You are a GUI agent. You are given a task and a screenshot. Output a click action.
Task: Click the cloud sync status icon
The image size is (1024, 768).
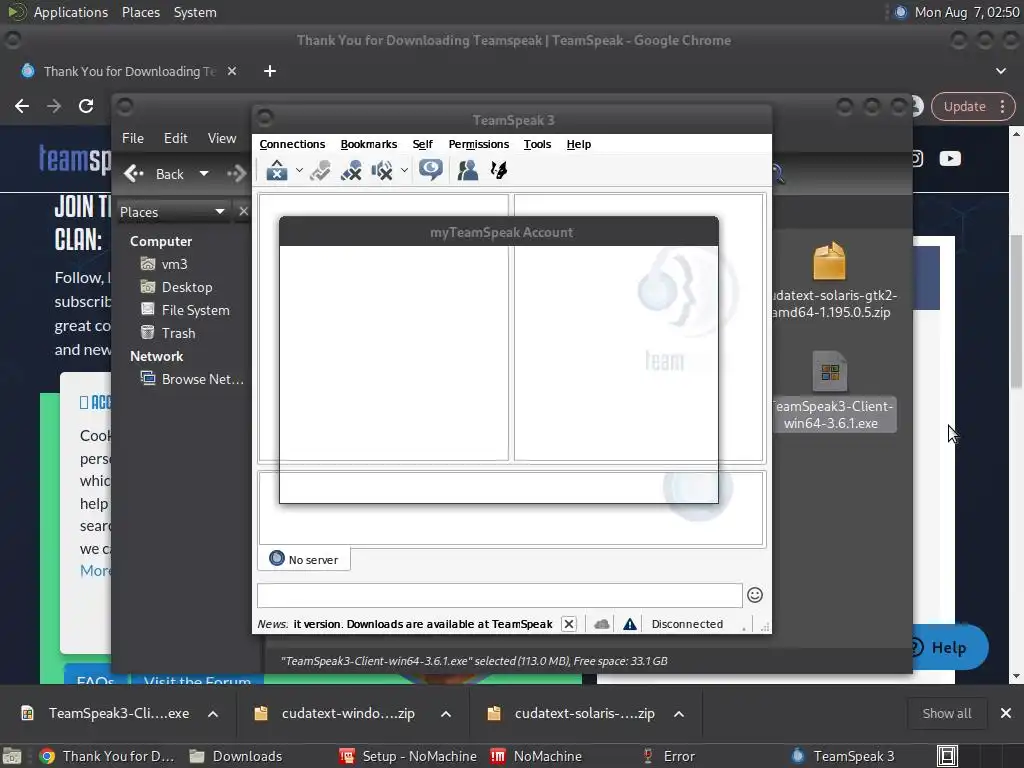point(601,624)
